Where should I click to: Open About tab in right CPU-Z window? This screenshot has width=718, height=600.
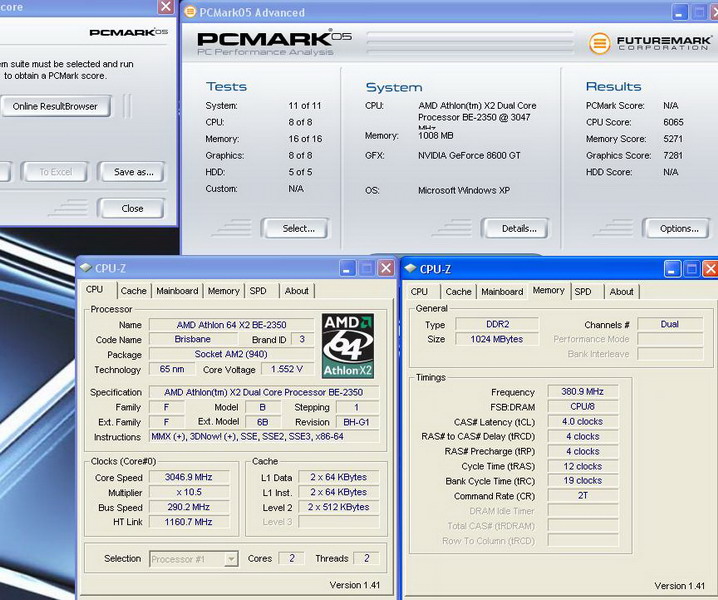(621, 292)
